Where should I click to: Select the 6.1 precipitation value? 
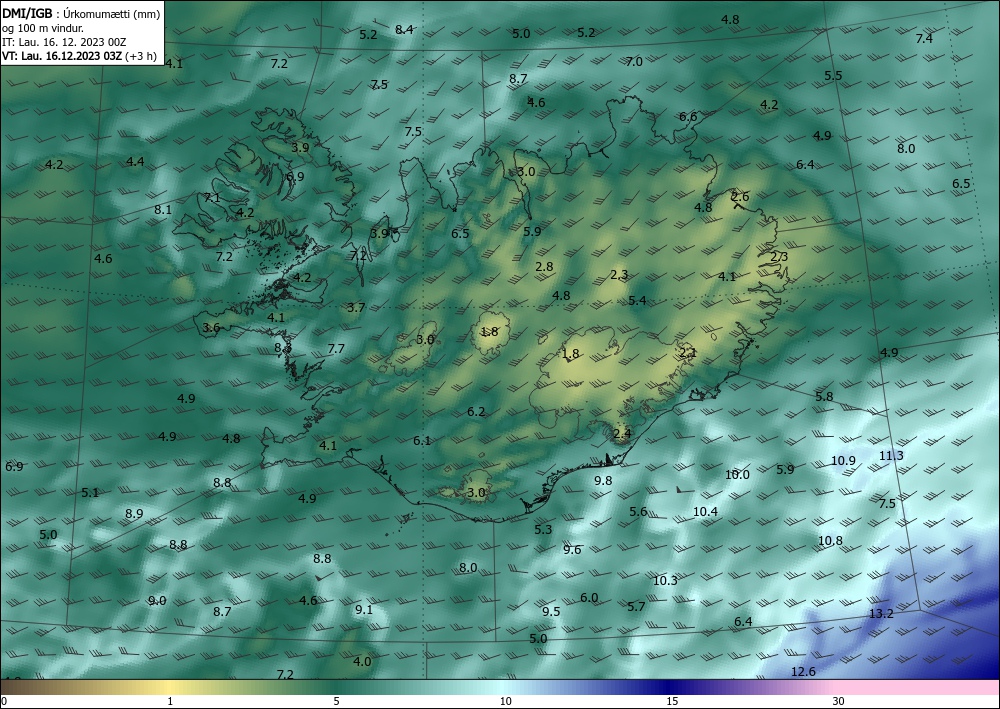pyautogui.click(x=422, y=441)
